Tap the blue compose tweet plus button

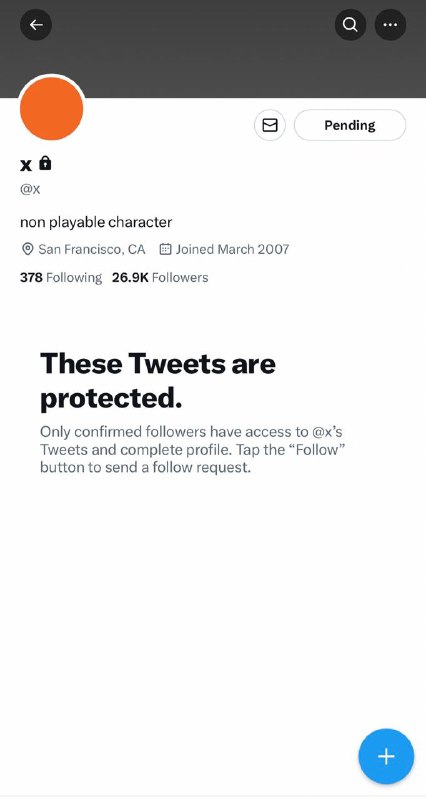tap(386, 756)
